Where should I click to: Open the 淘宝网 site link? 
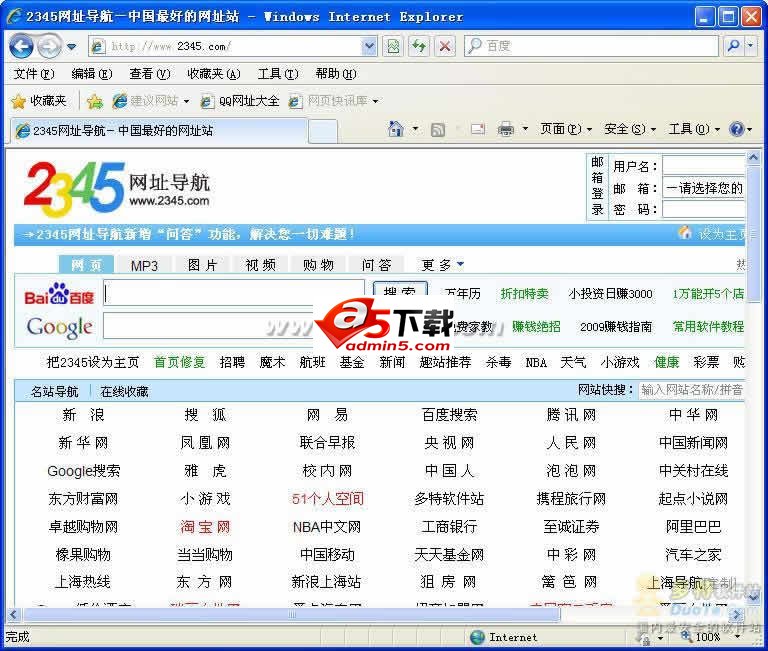click(205, 527)
